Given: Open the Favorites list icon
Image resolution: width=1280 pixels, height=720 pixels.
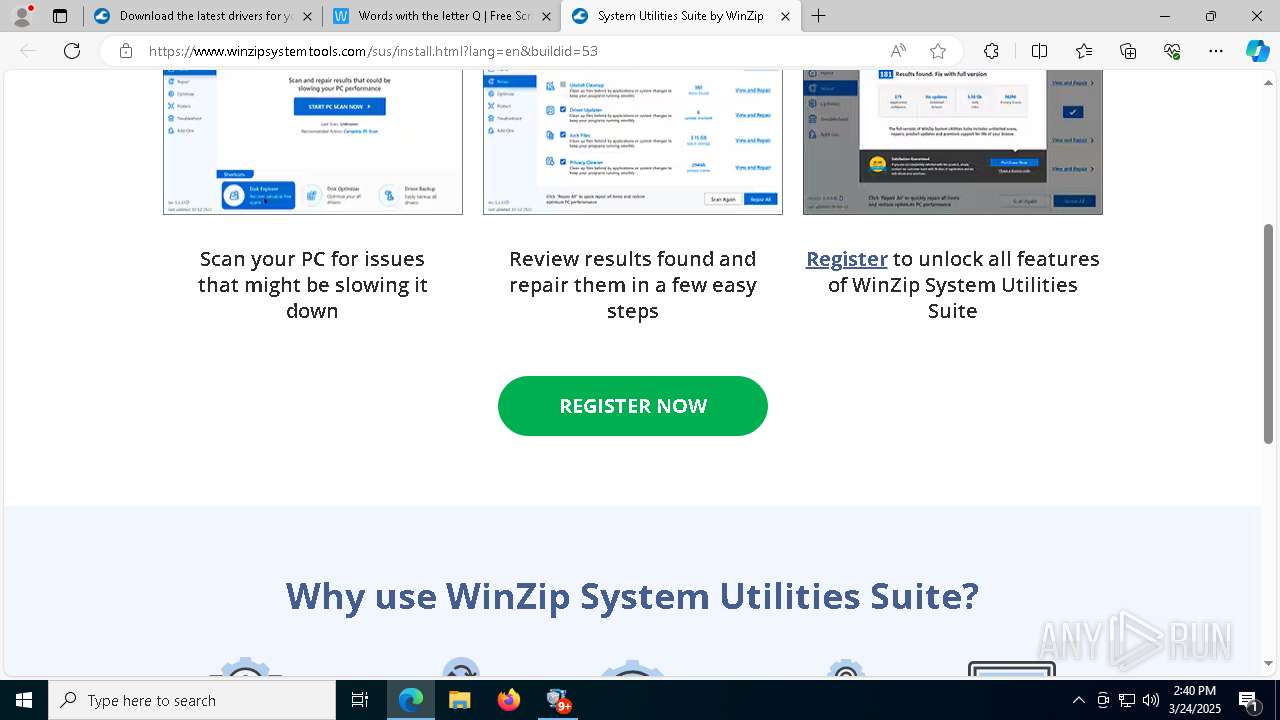Looking at the screenshot, I should [x=1084, y=51].
